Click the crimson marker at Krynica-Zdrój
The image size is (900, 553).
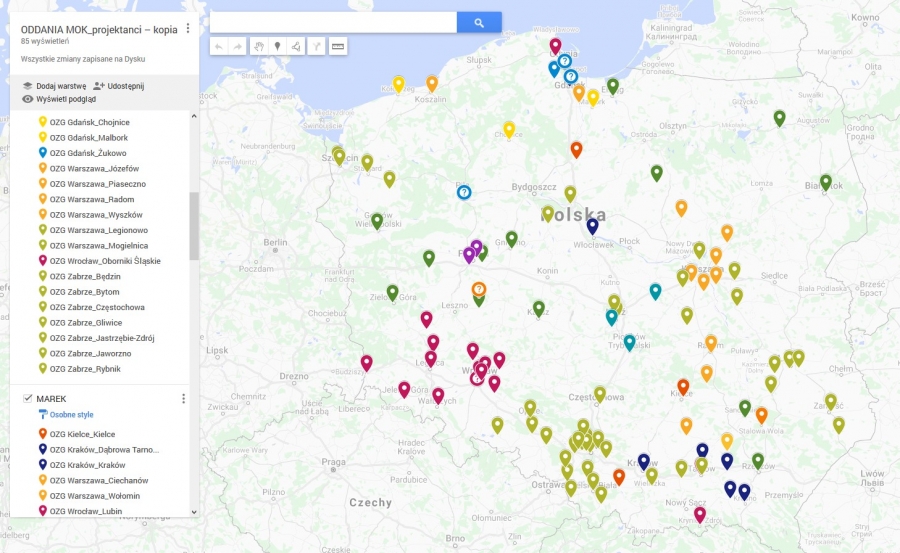coord(699,514)
